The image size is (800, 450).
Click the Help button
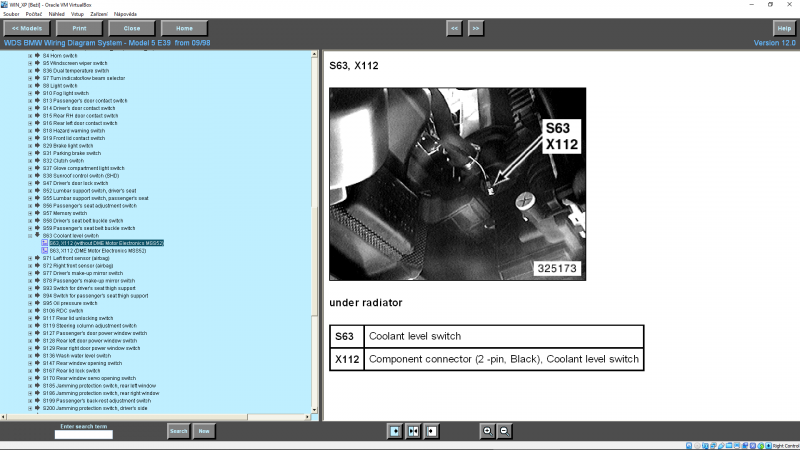[784, 29]
